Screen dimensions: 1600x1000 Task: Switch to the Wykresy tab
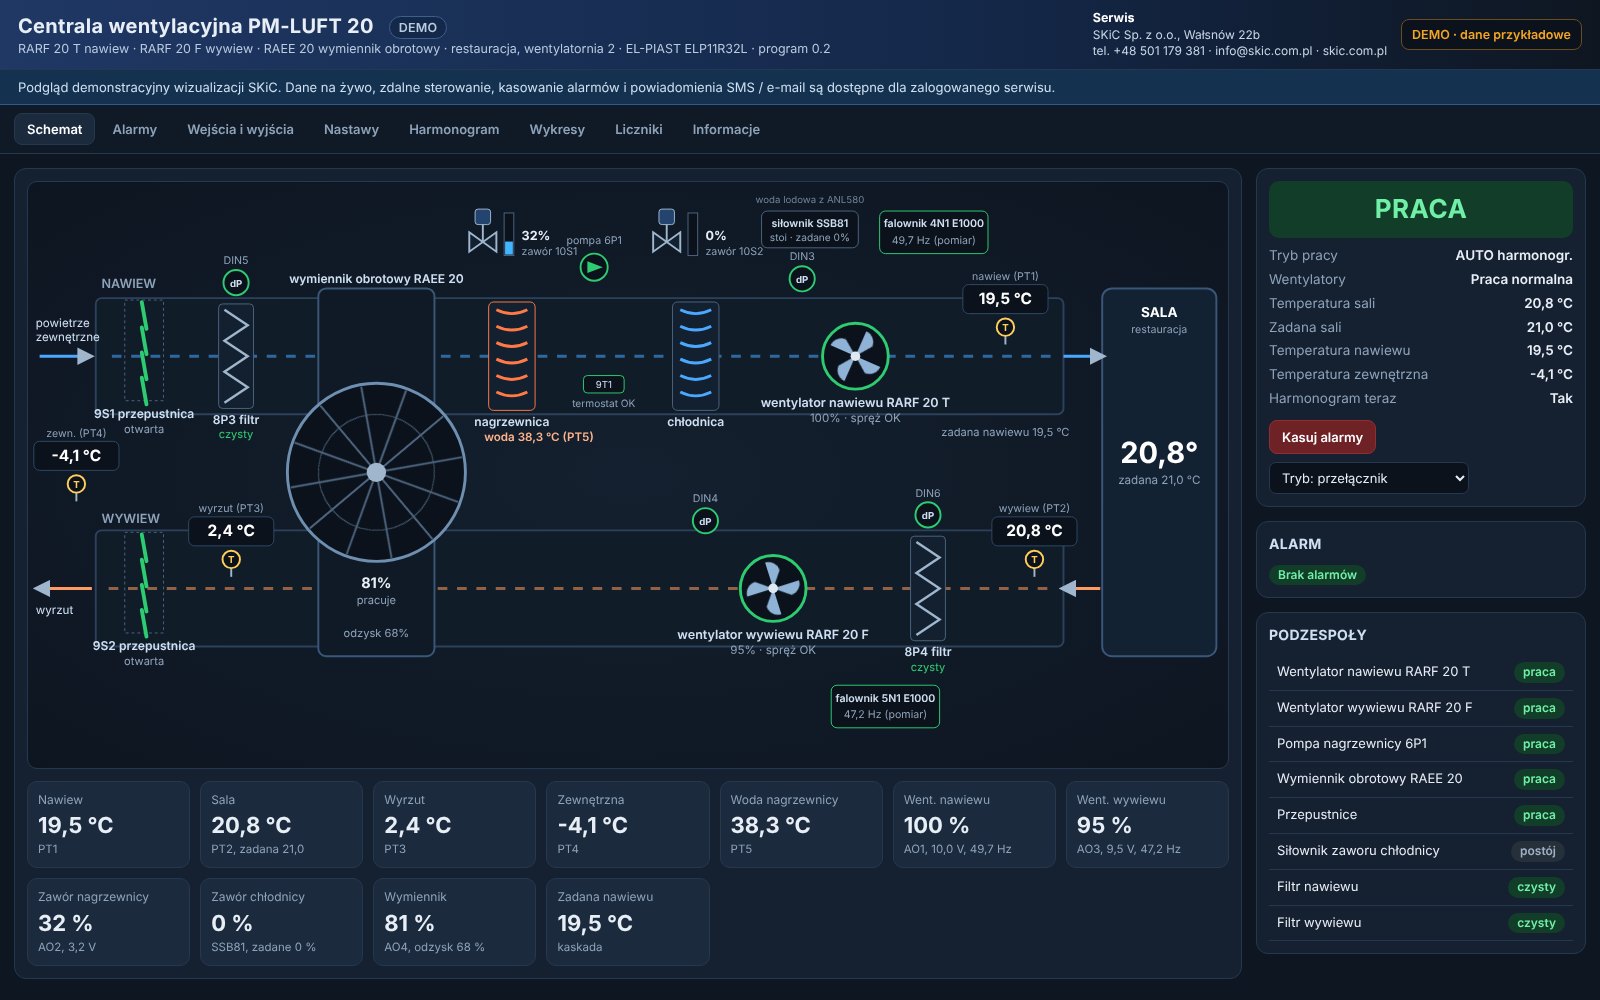557,129
